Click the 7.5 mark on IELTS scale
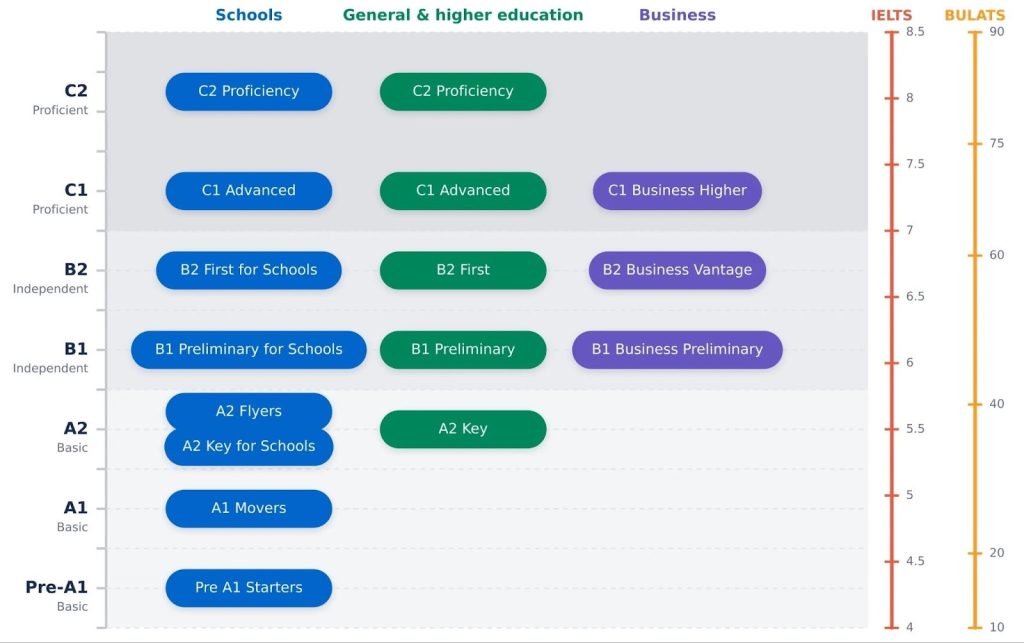The height and width of the screenshot is (643, 1024). tap(914, 164)
